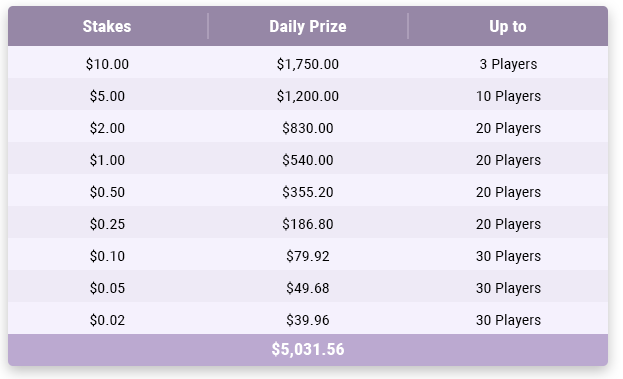Click the Stakes column header

107,27
